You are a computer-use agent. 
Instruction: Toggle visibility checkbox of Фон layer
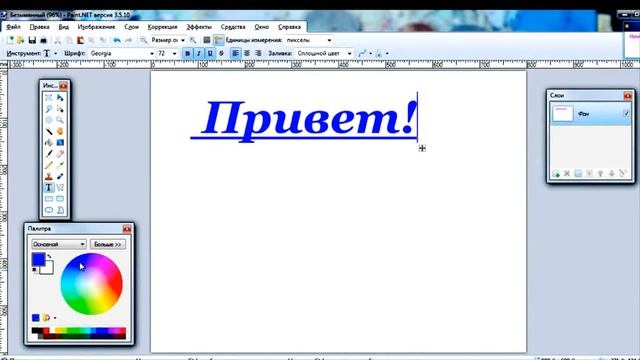click(626, 113)
